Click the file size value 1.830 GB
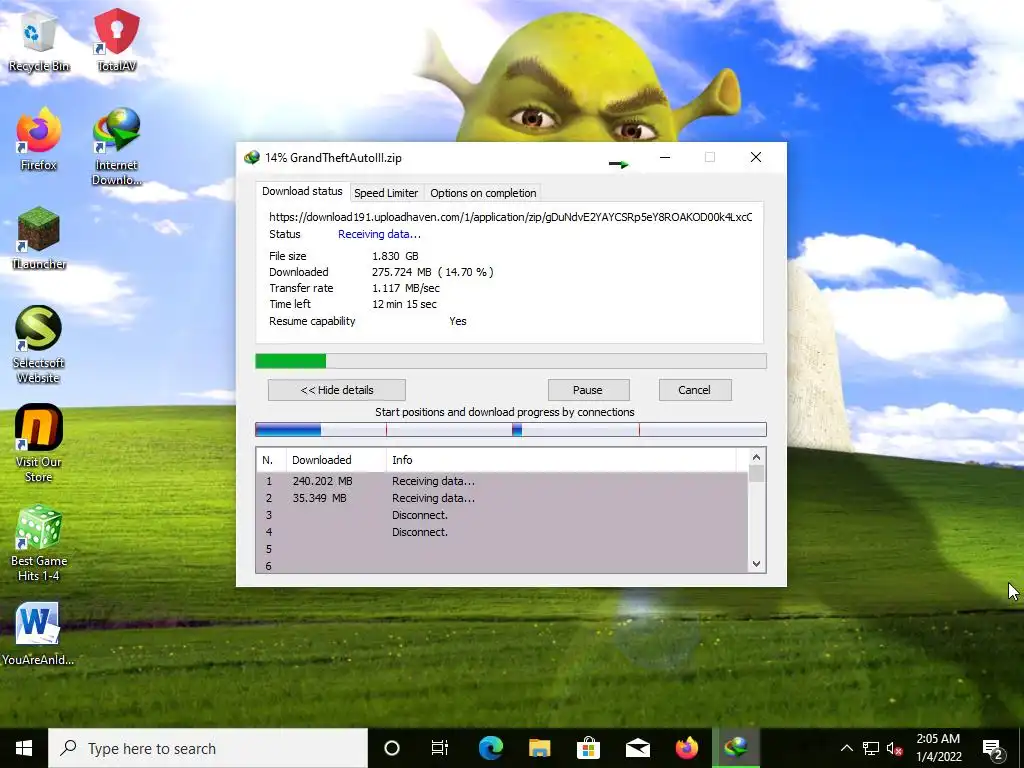 (x=395, y=256)
